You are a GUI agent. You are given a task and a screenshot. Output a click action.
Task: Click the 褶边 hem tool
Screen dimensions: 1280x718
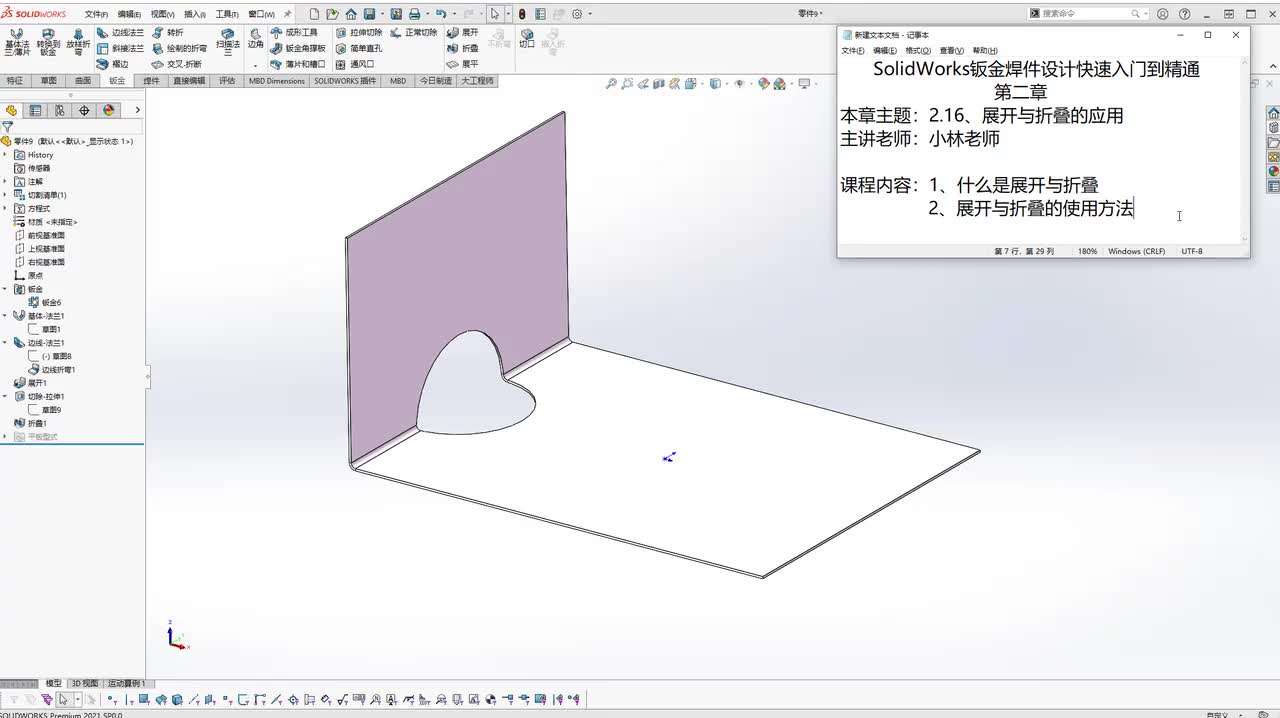(x=113, y=64)
